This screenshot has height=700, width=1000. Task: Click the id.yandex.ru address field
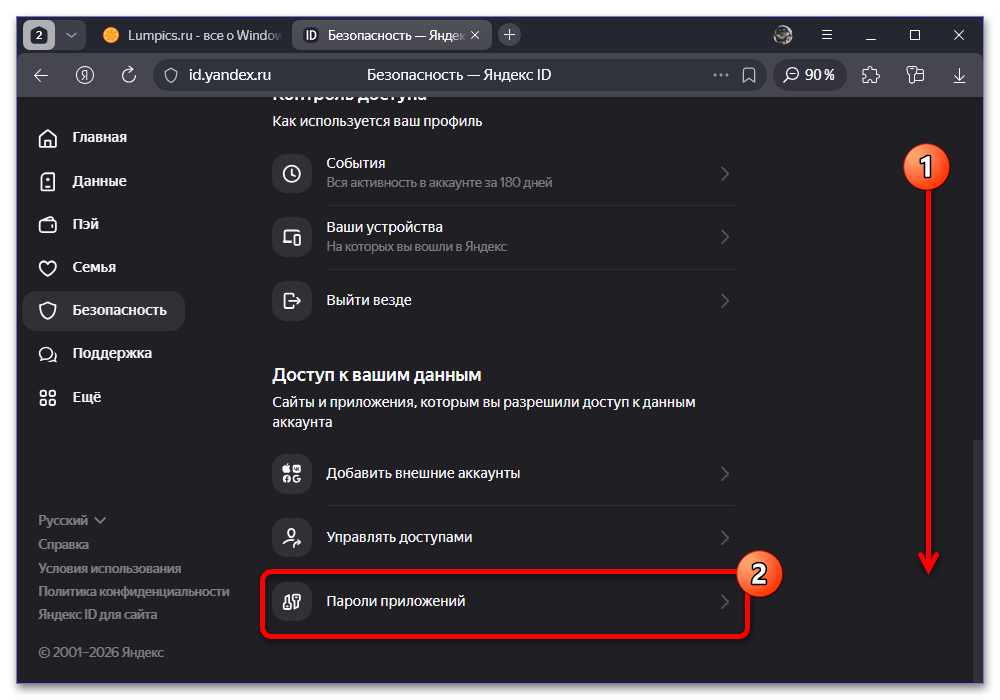tap(230, 75)
